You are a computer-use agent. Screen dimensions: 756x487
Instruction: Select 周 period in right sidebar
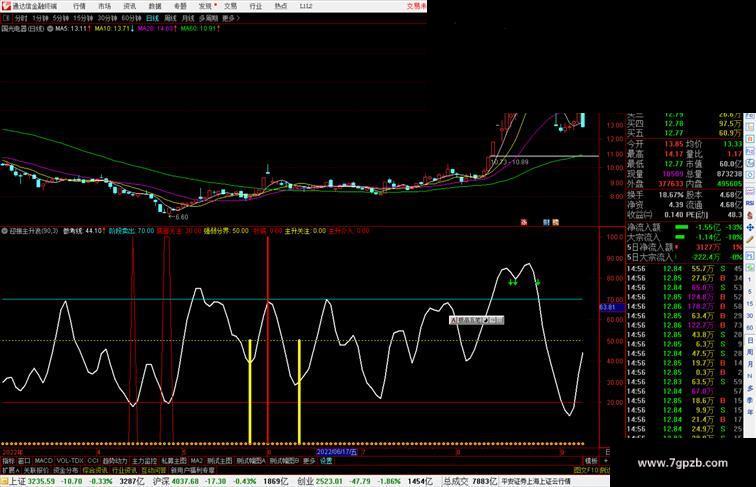750,352
